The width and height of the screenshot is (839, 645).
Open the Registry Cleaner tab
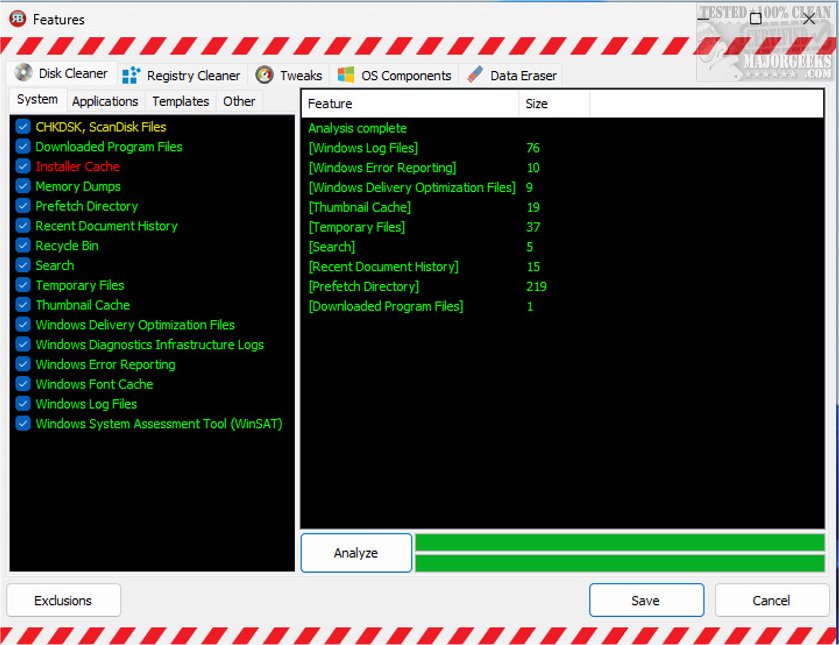[x=182, y=75]
